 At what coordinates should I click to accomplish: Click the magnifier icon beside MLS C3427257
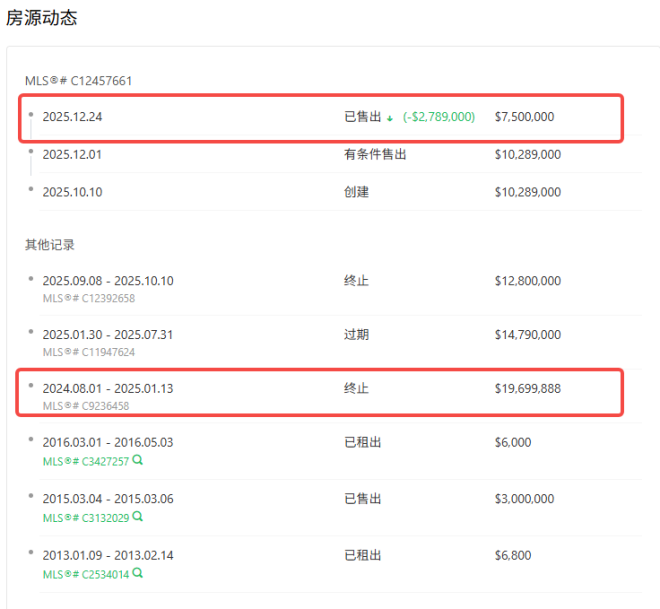[x=138, y=461]
